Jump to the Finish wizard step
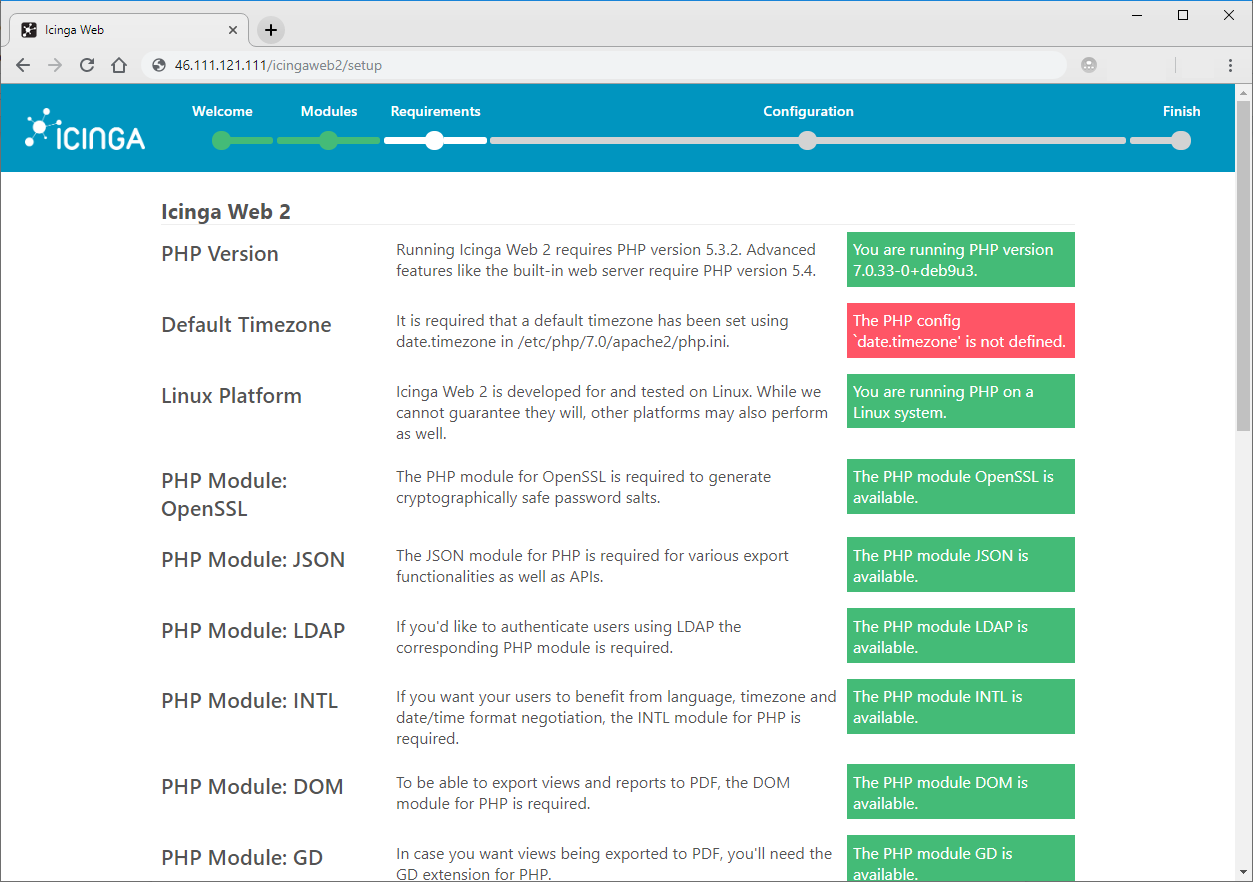The height and width of the screenshot is (882, 1253). (1181, 111)
